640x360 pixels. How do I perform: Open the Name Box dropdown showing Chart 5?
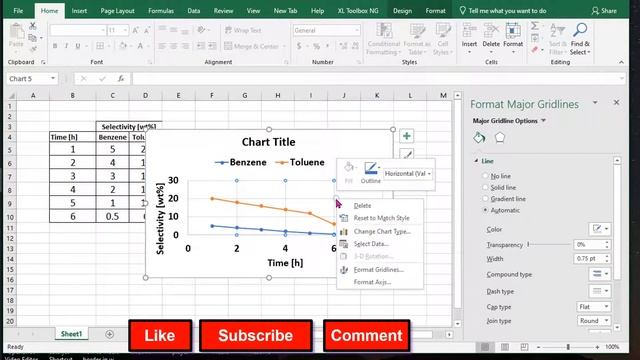pos(53,78)
